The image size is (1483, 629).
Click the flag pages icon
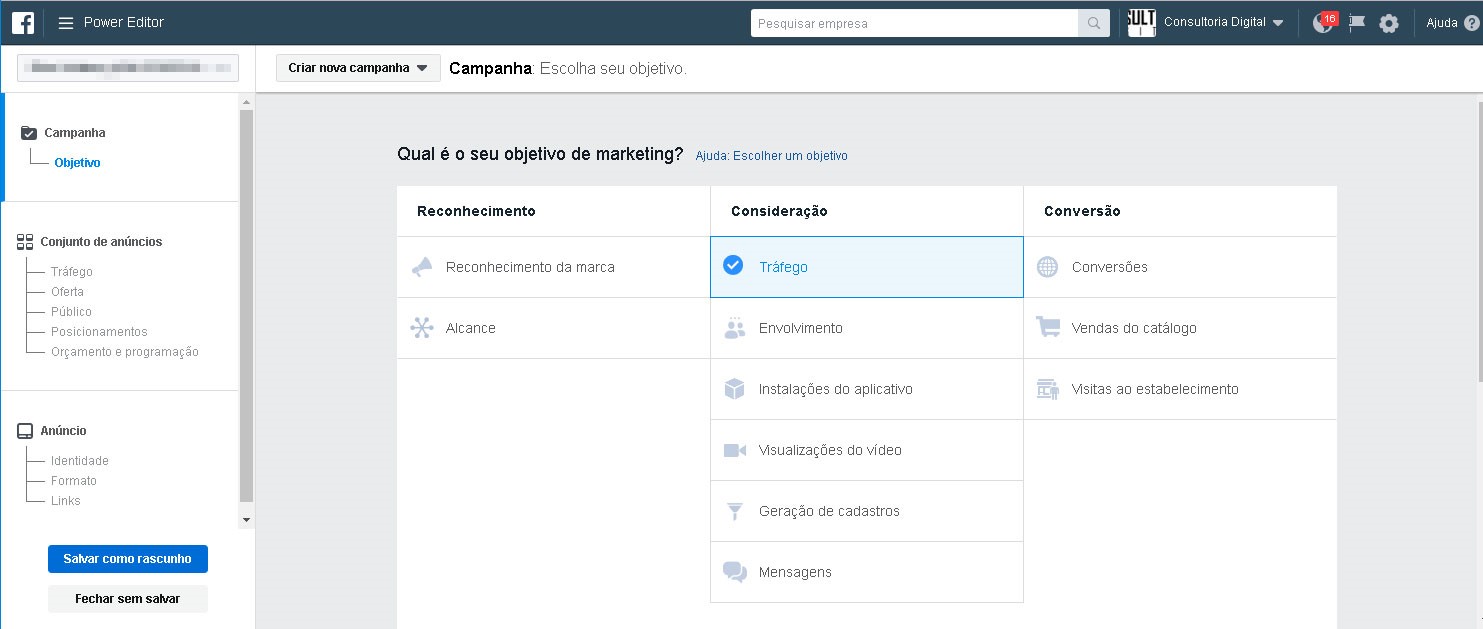click(x=1357, y=23)
